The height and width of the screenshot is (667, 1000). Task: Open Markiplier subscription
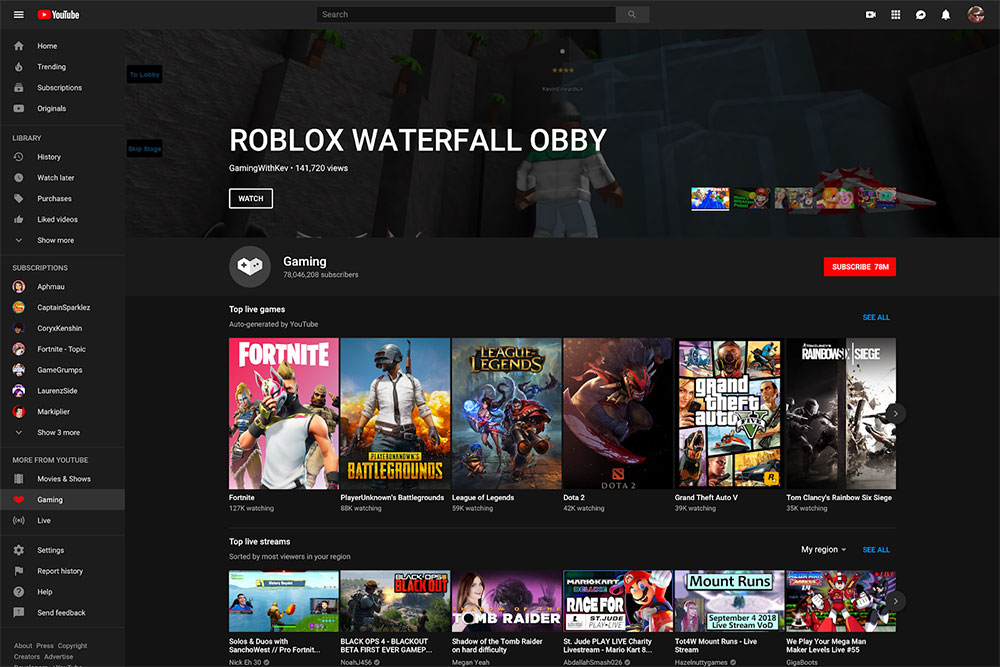(62, 411)
